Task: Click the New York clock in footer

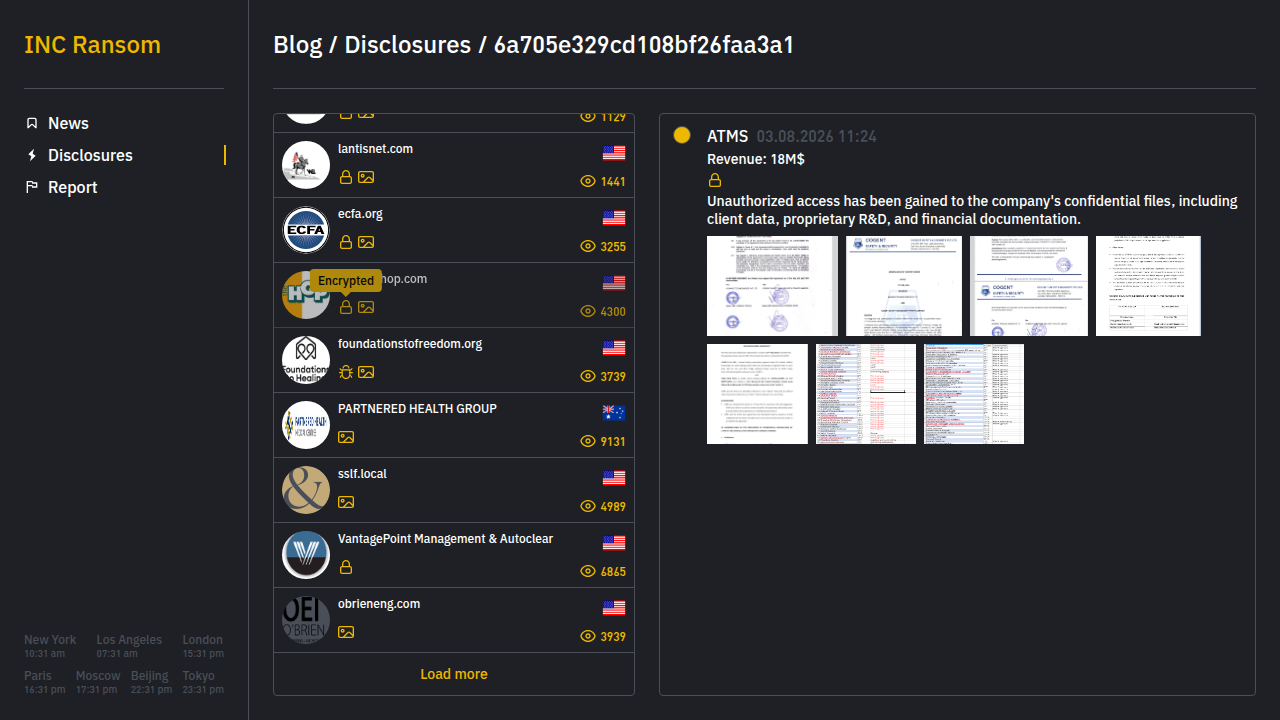Action: click(x=50, y=646)
